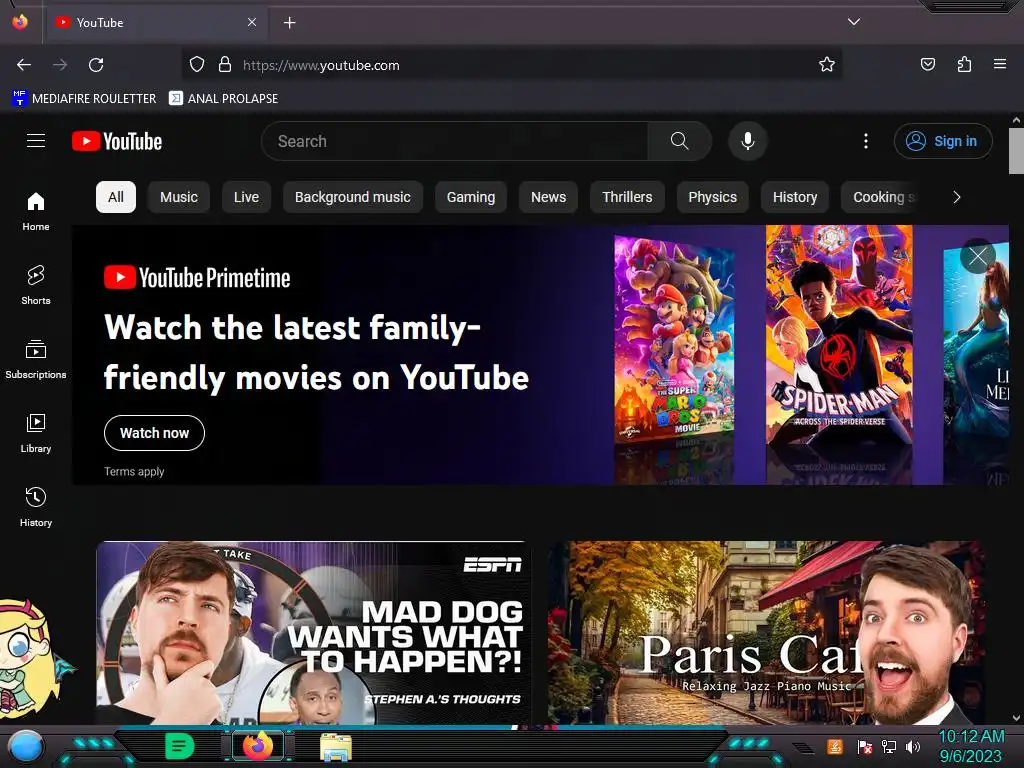The image size is (1024, 768).
Task: Select the Thrillers category chip
Action: click(x=627, y=197)
